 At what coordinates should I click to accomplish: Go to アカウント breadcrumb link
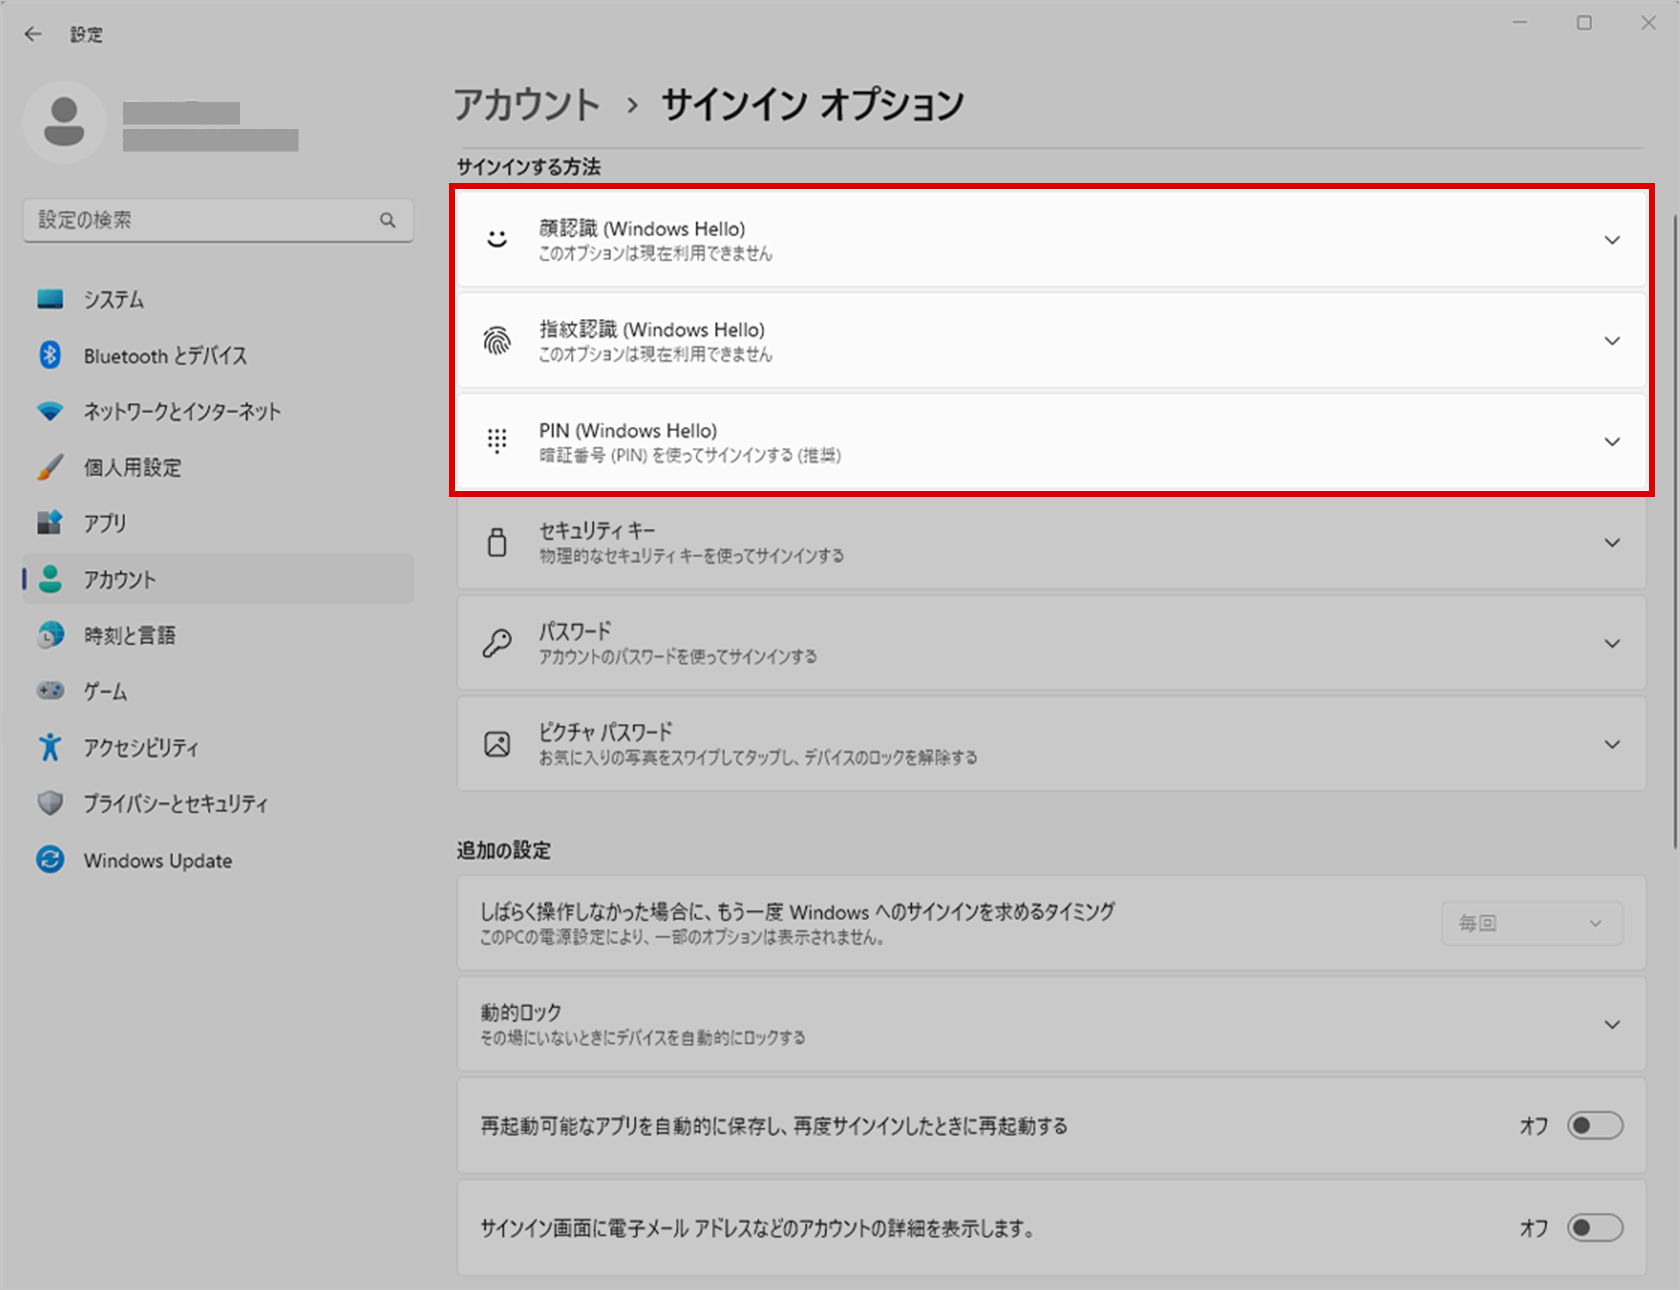coord(527,105)
